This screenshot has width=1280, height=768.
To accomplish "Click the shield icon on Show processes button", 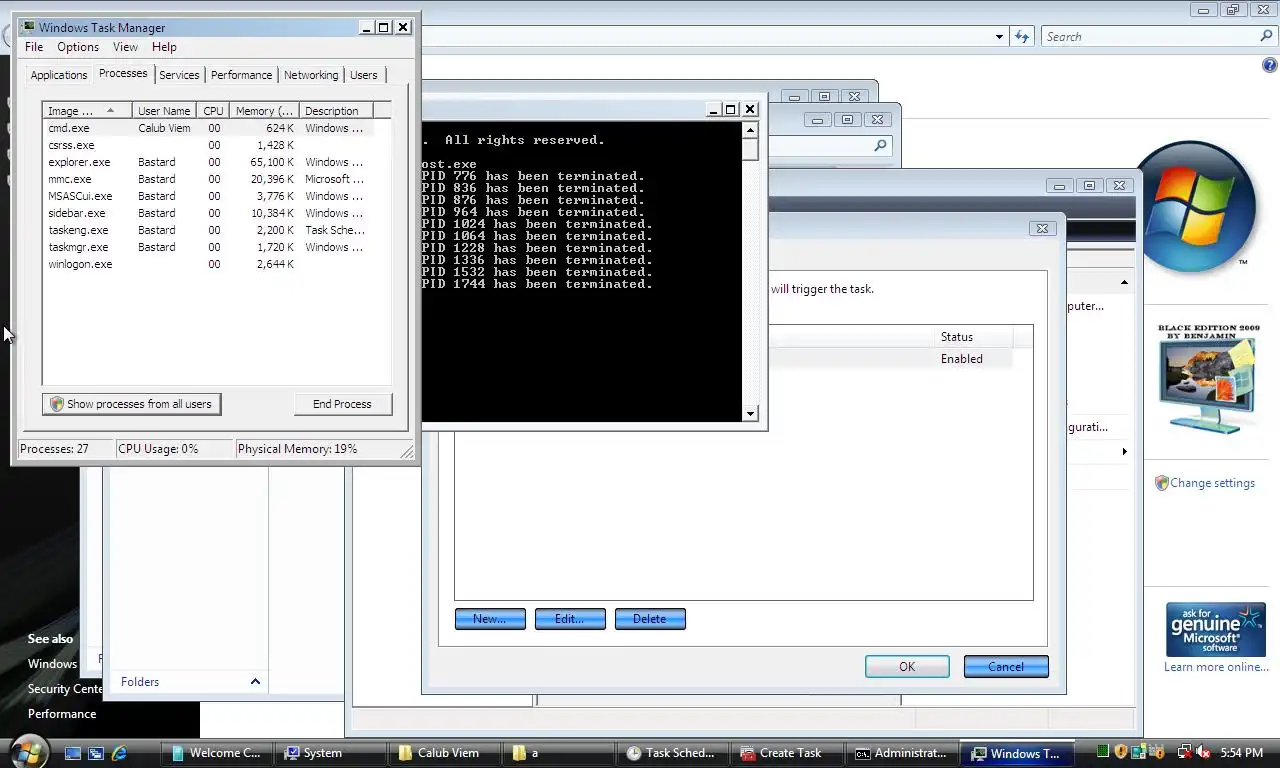I will click(57, 404).
